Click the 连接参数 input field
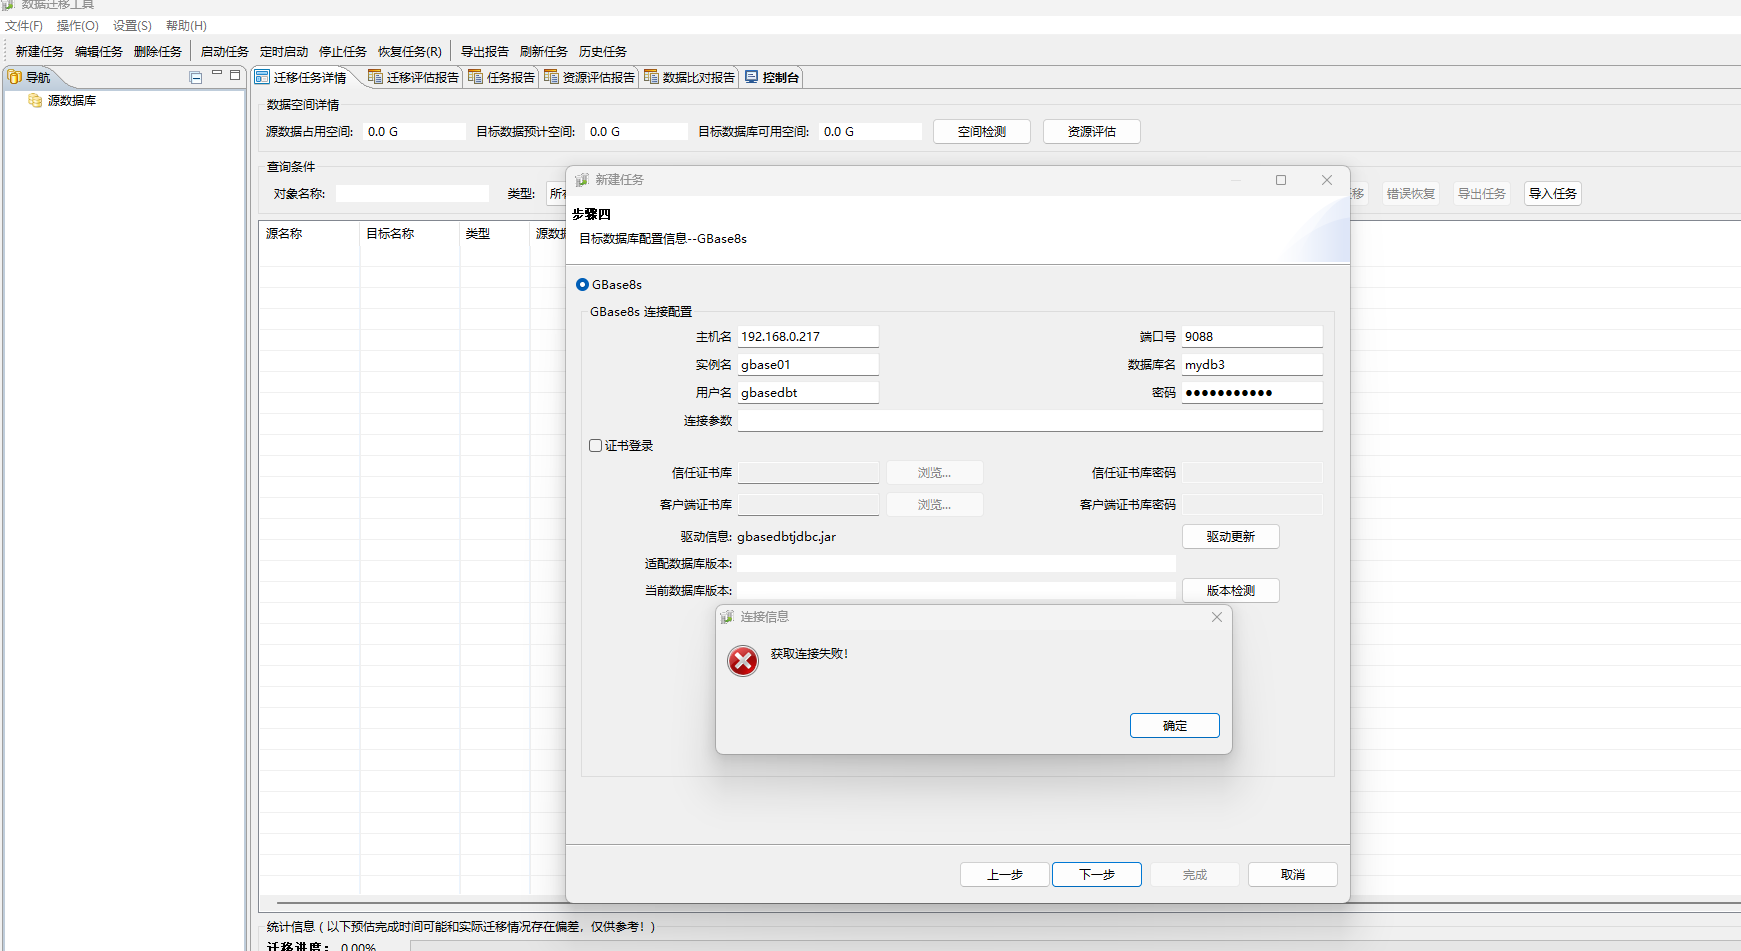Image resolution: width=1741 pixels, height=951 pixels. [1030, 421]
